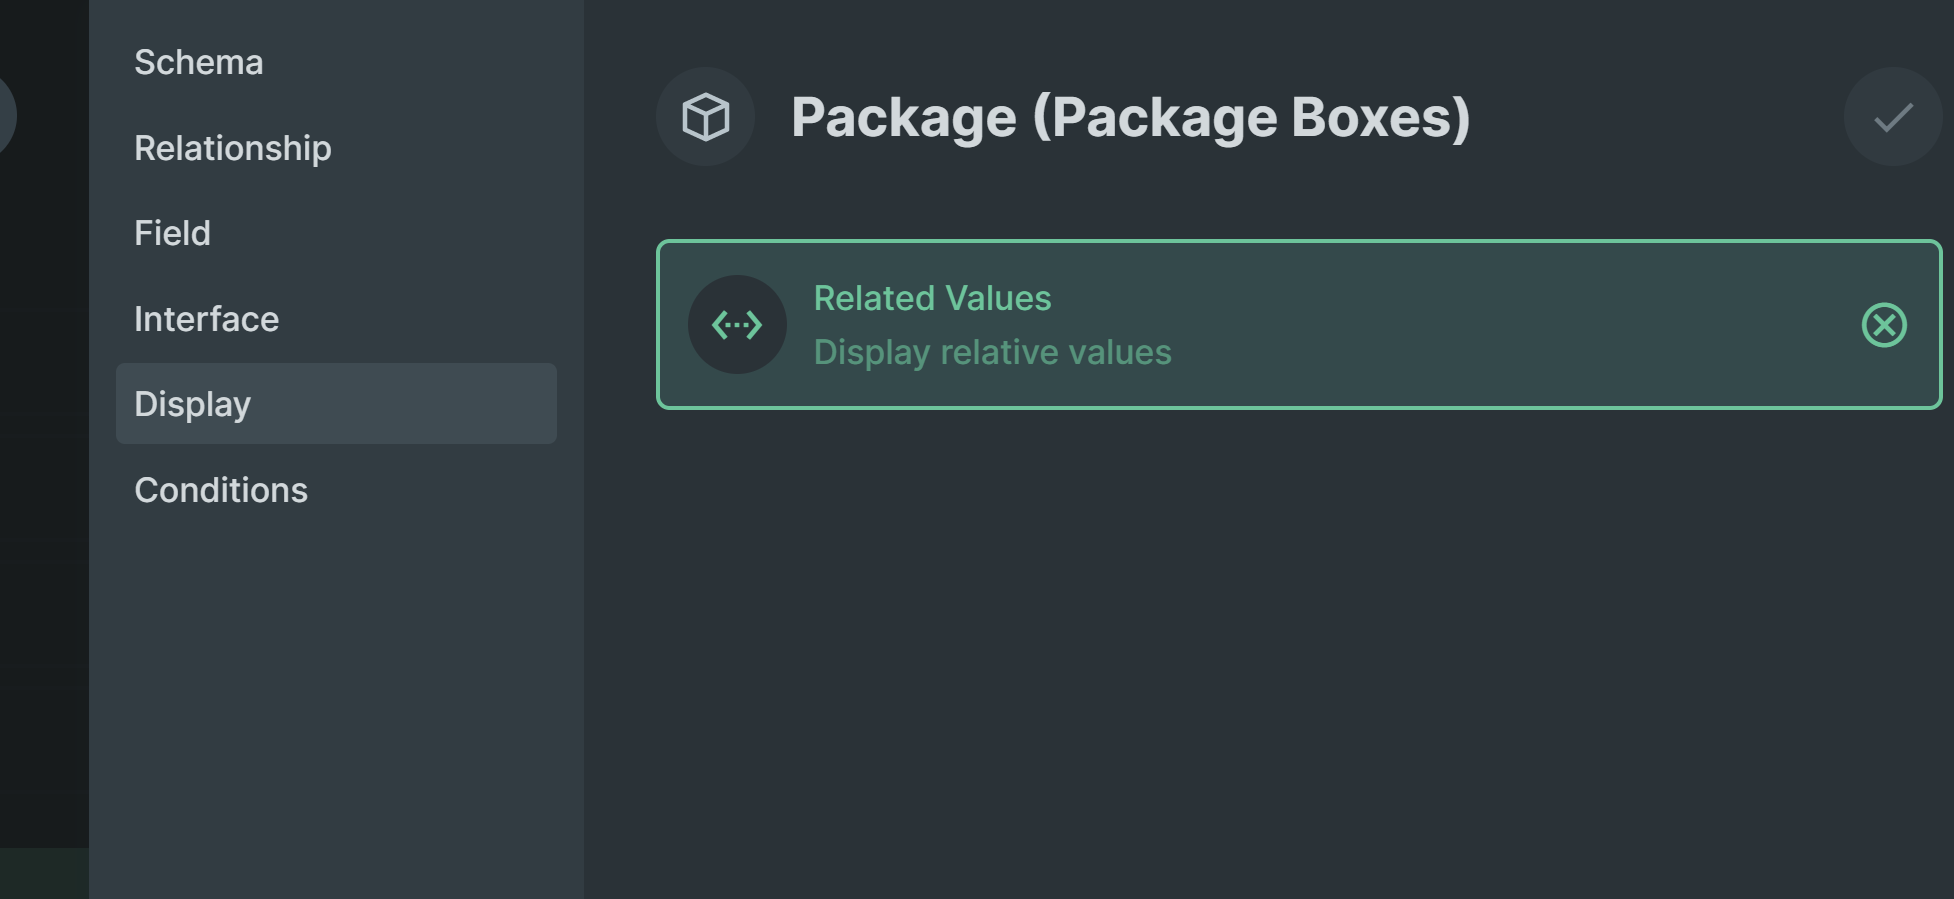Click the Related Values card

pyautogui.click(x=1200, y=324)
